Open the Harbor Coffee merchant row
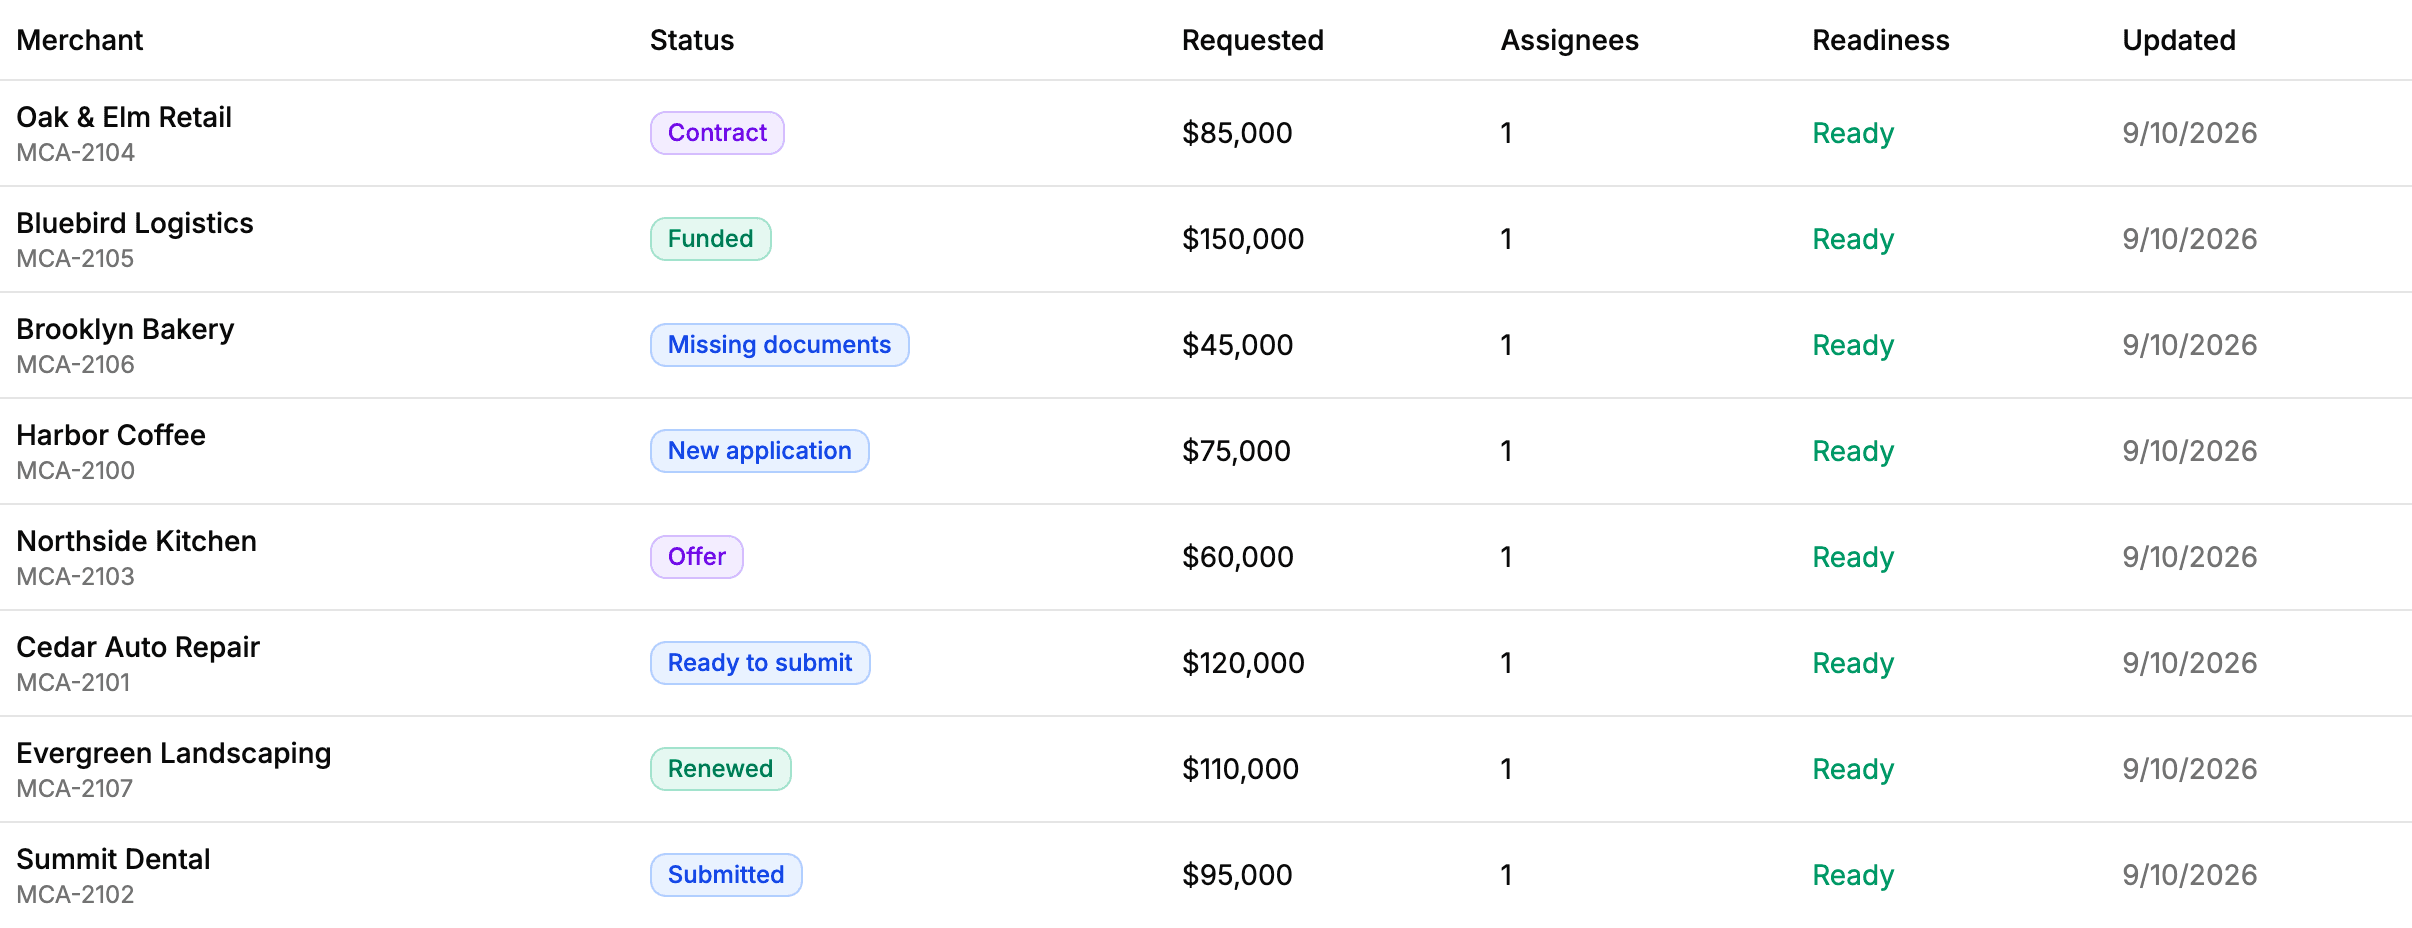Screen dimensions: 2412x928 tap(1206, 451)
